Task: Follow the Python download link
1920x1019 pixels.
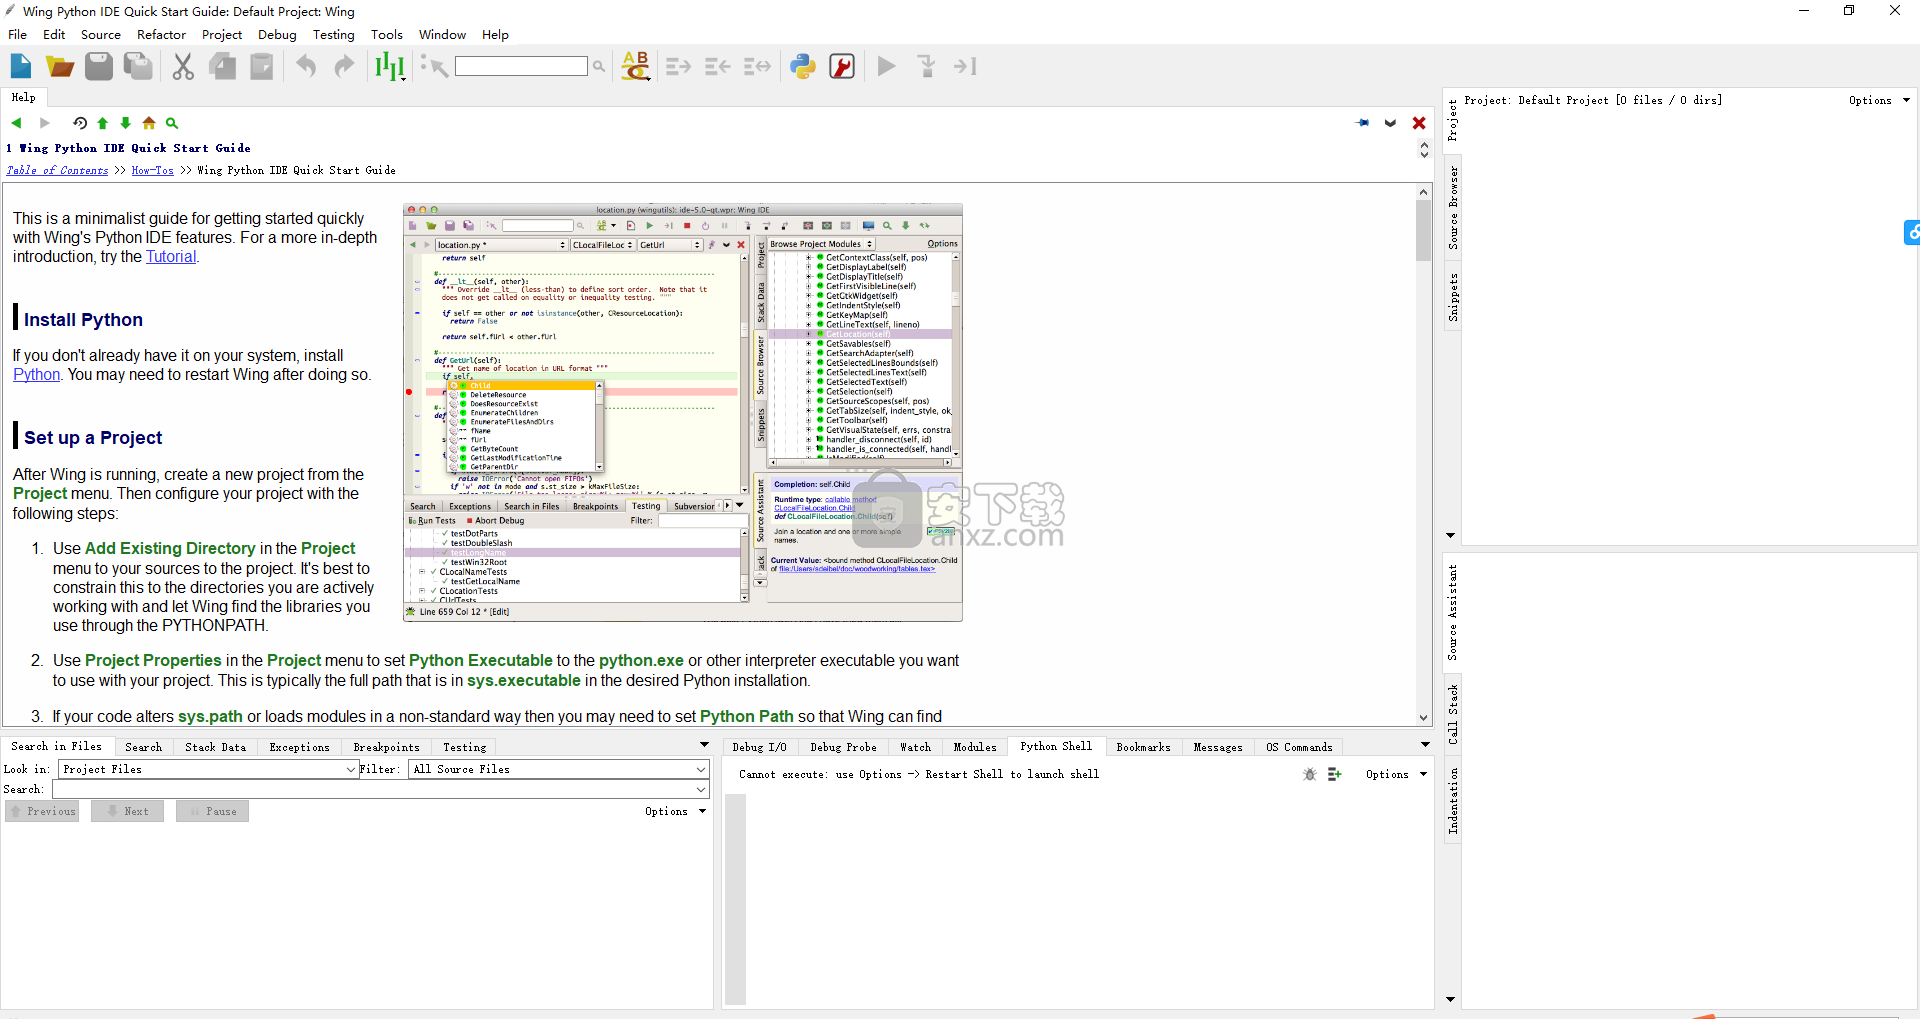Action: [37, 374]
